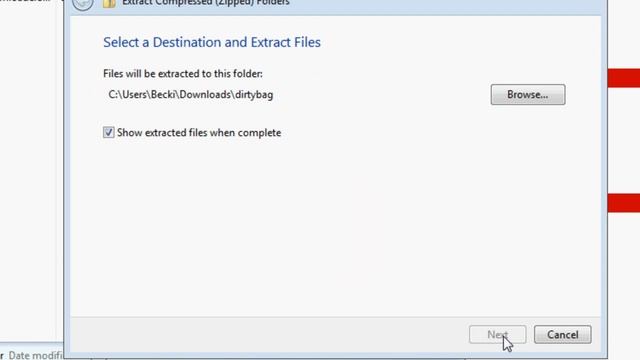Screen dimensions: 640x360
Task: Go back using the wizard's back arrow
Action: [x=83, y=4]
